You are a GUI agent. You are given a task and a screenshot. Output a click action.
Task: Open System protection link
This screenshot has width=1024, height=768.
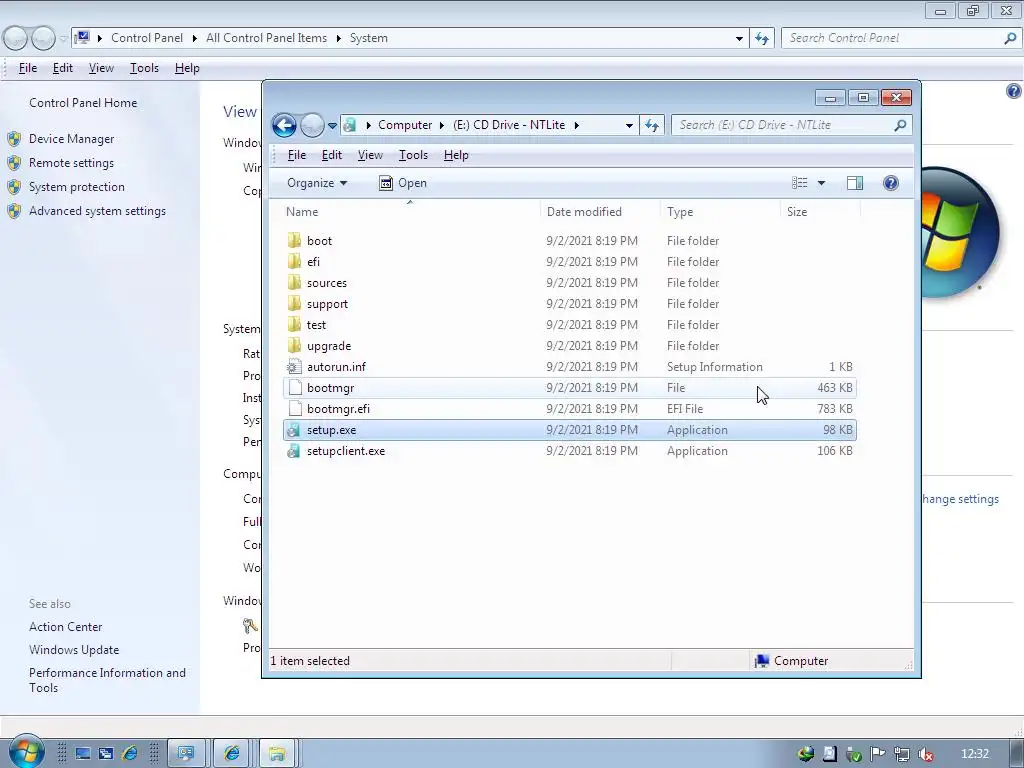(x=76, y=187)
